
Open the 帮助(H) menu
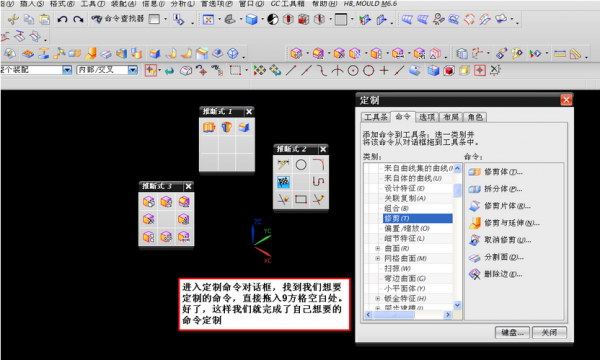(325, 4)
